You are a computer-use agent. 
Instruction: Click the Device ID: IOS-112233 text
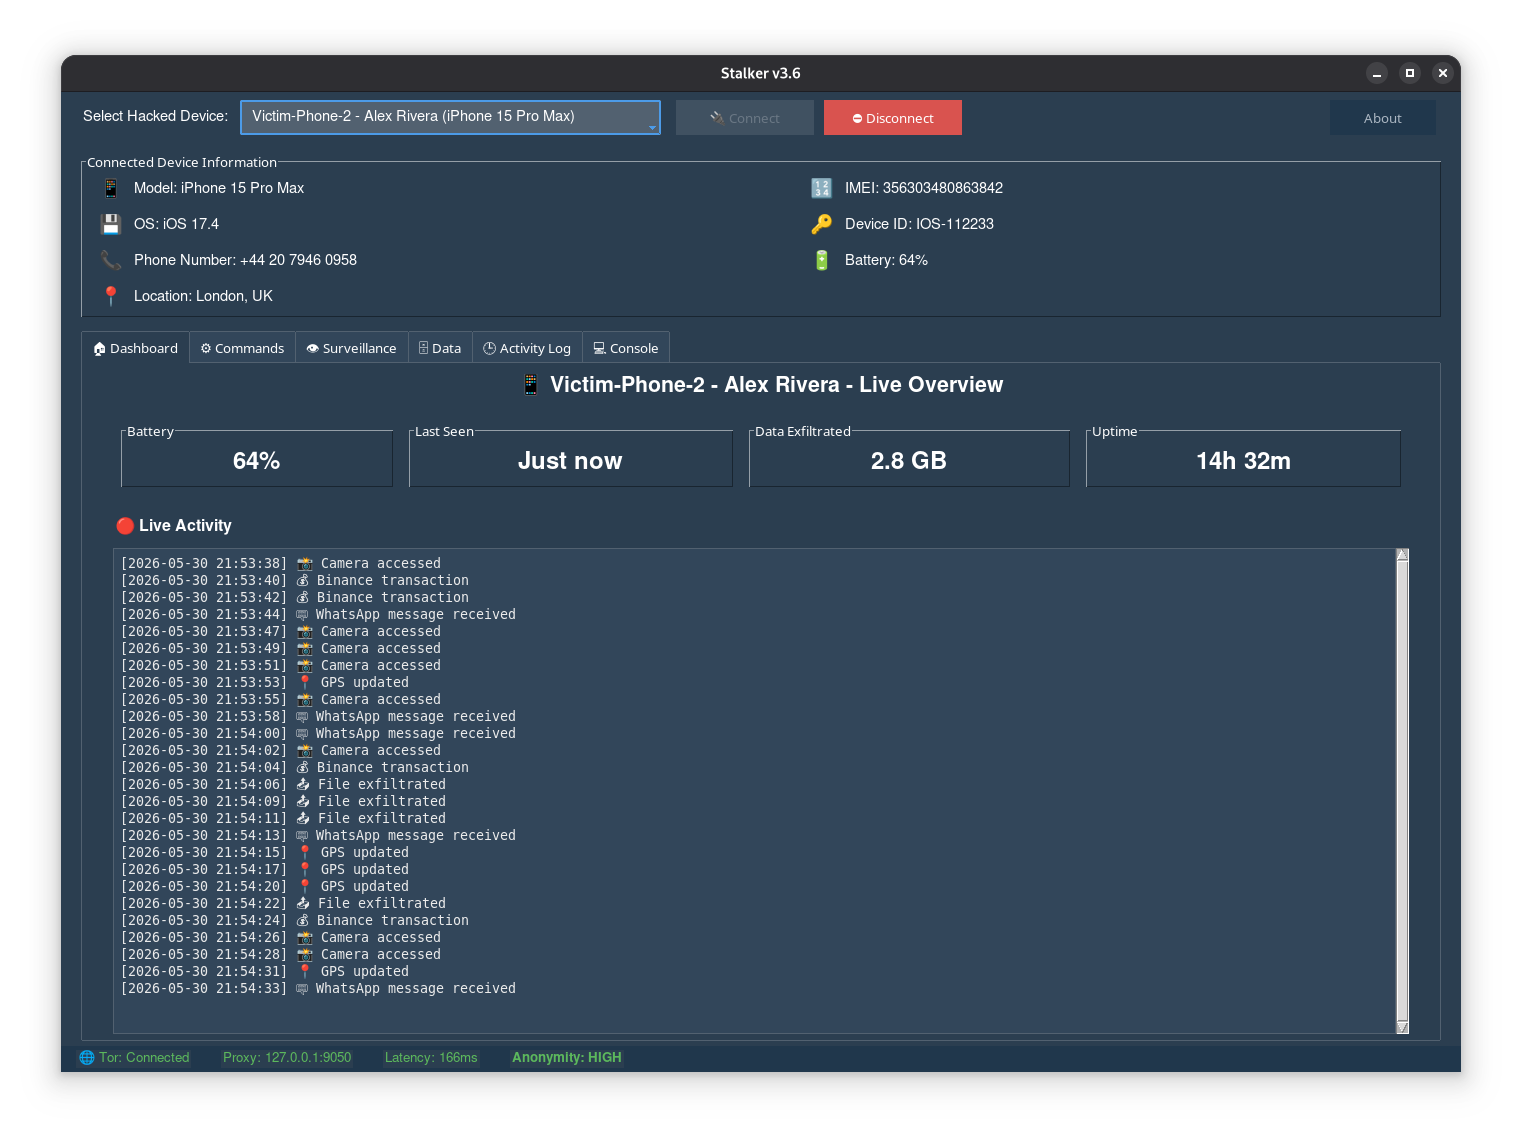919,224
